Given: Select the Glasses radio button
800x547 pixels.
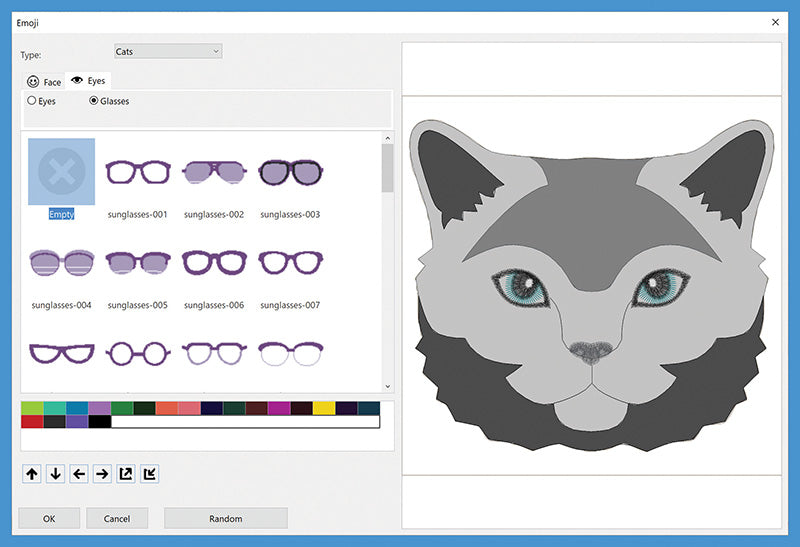Looking at the screenshot, I should [95, 101].
